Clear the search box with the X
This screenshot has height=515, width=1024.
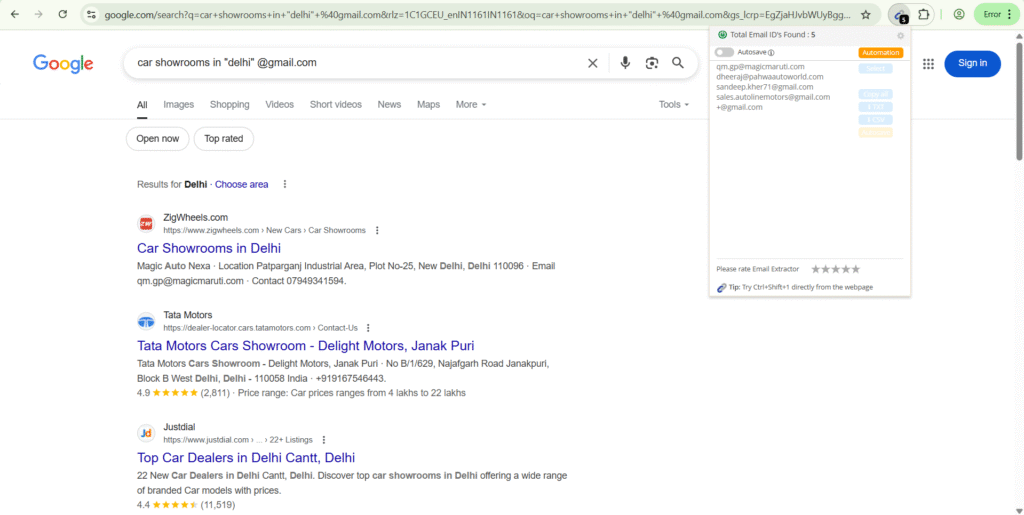coord(592,63)
